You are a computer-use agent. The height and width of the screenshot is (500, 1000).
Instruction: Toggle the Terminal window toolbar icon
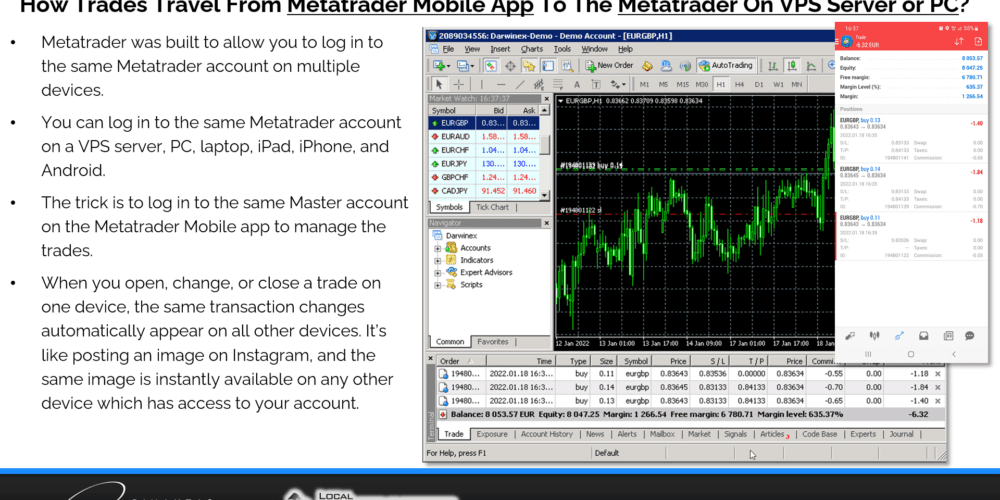(547, 66)
